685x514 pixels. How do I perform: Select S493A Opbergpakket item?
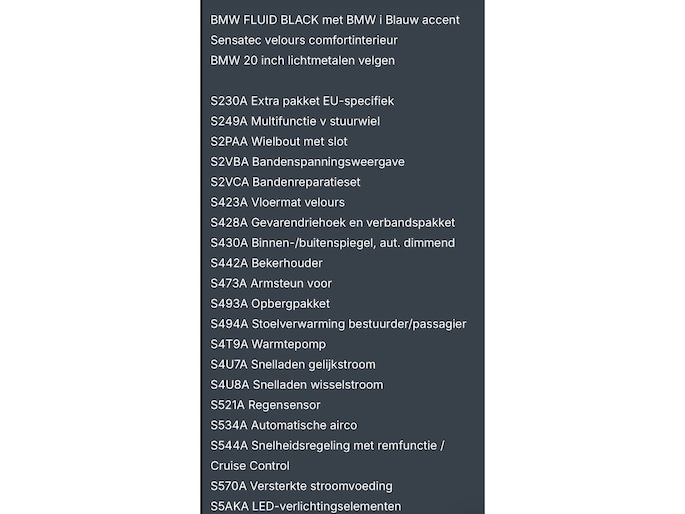point(270,304)
